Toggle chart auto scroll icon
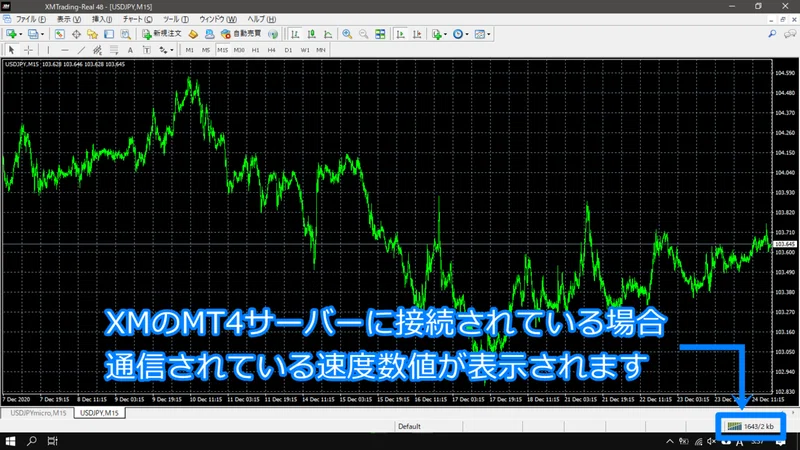 click(x=401, y=34)
